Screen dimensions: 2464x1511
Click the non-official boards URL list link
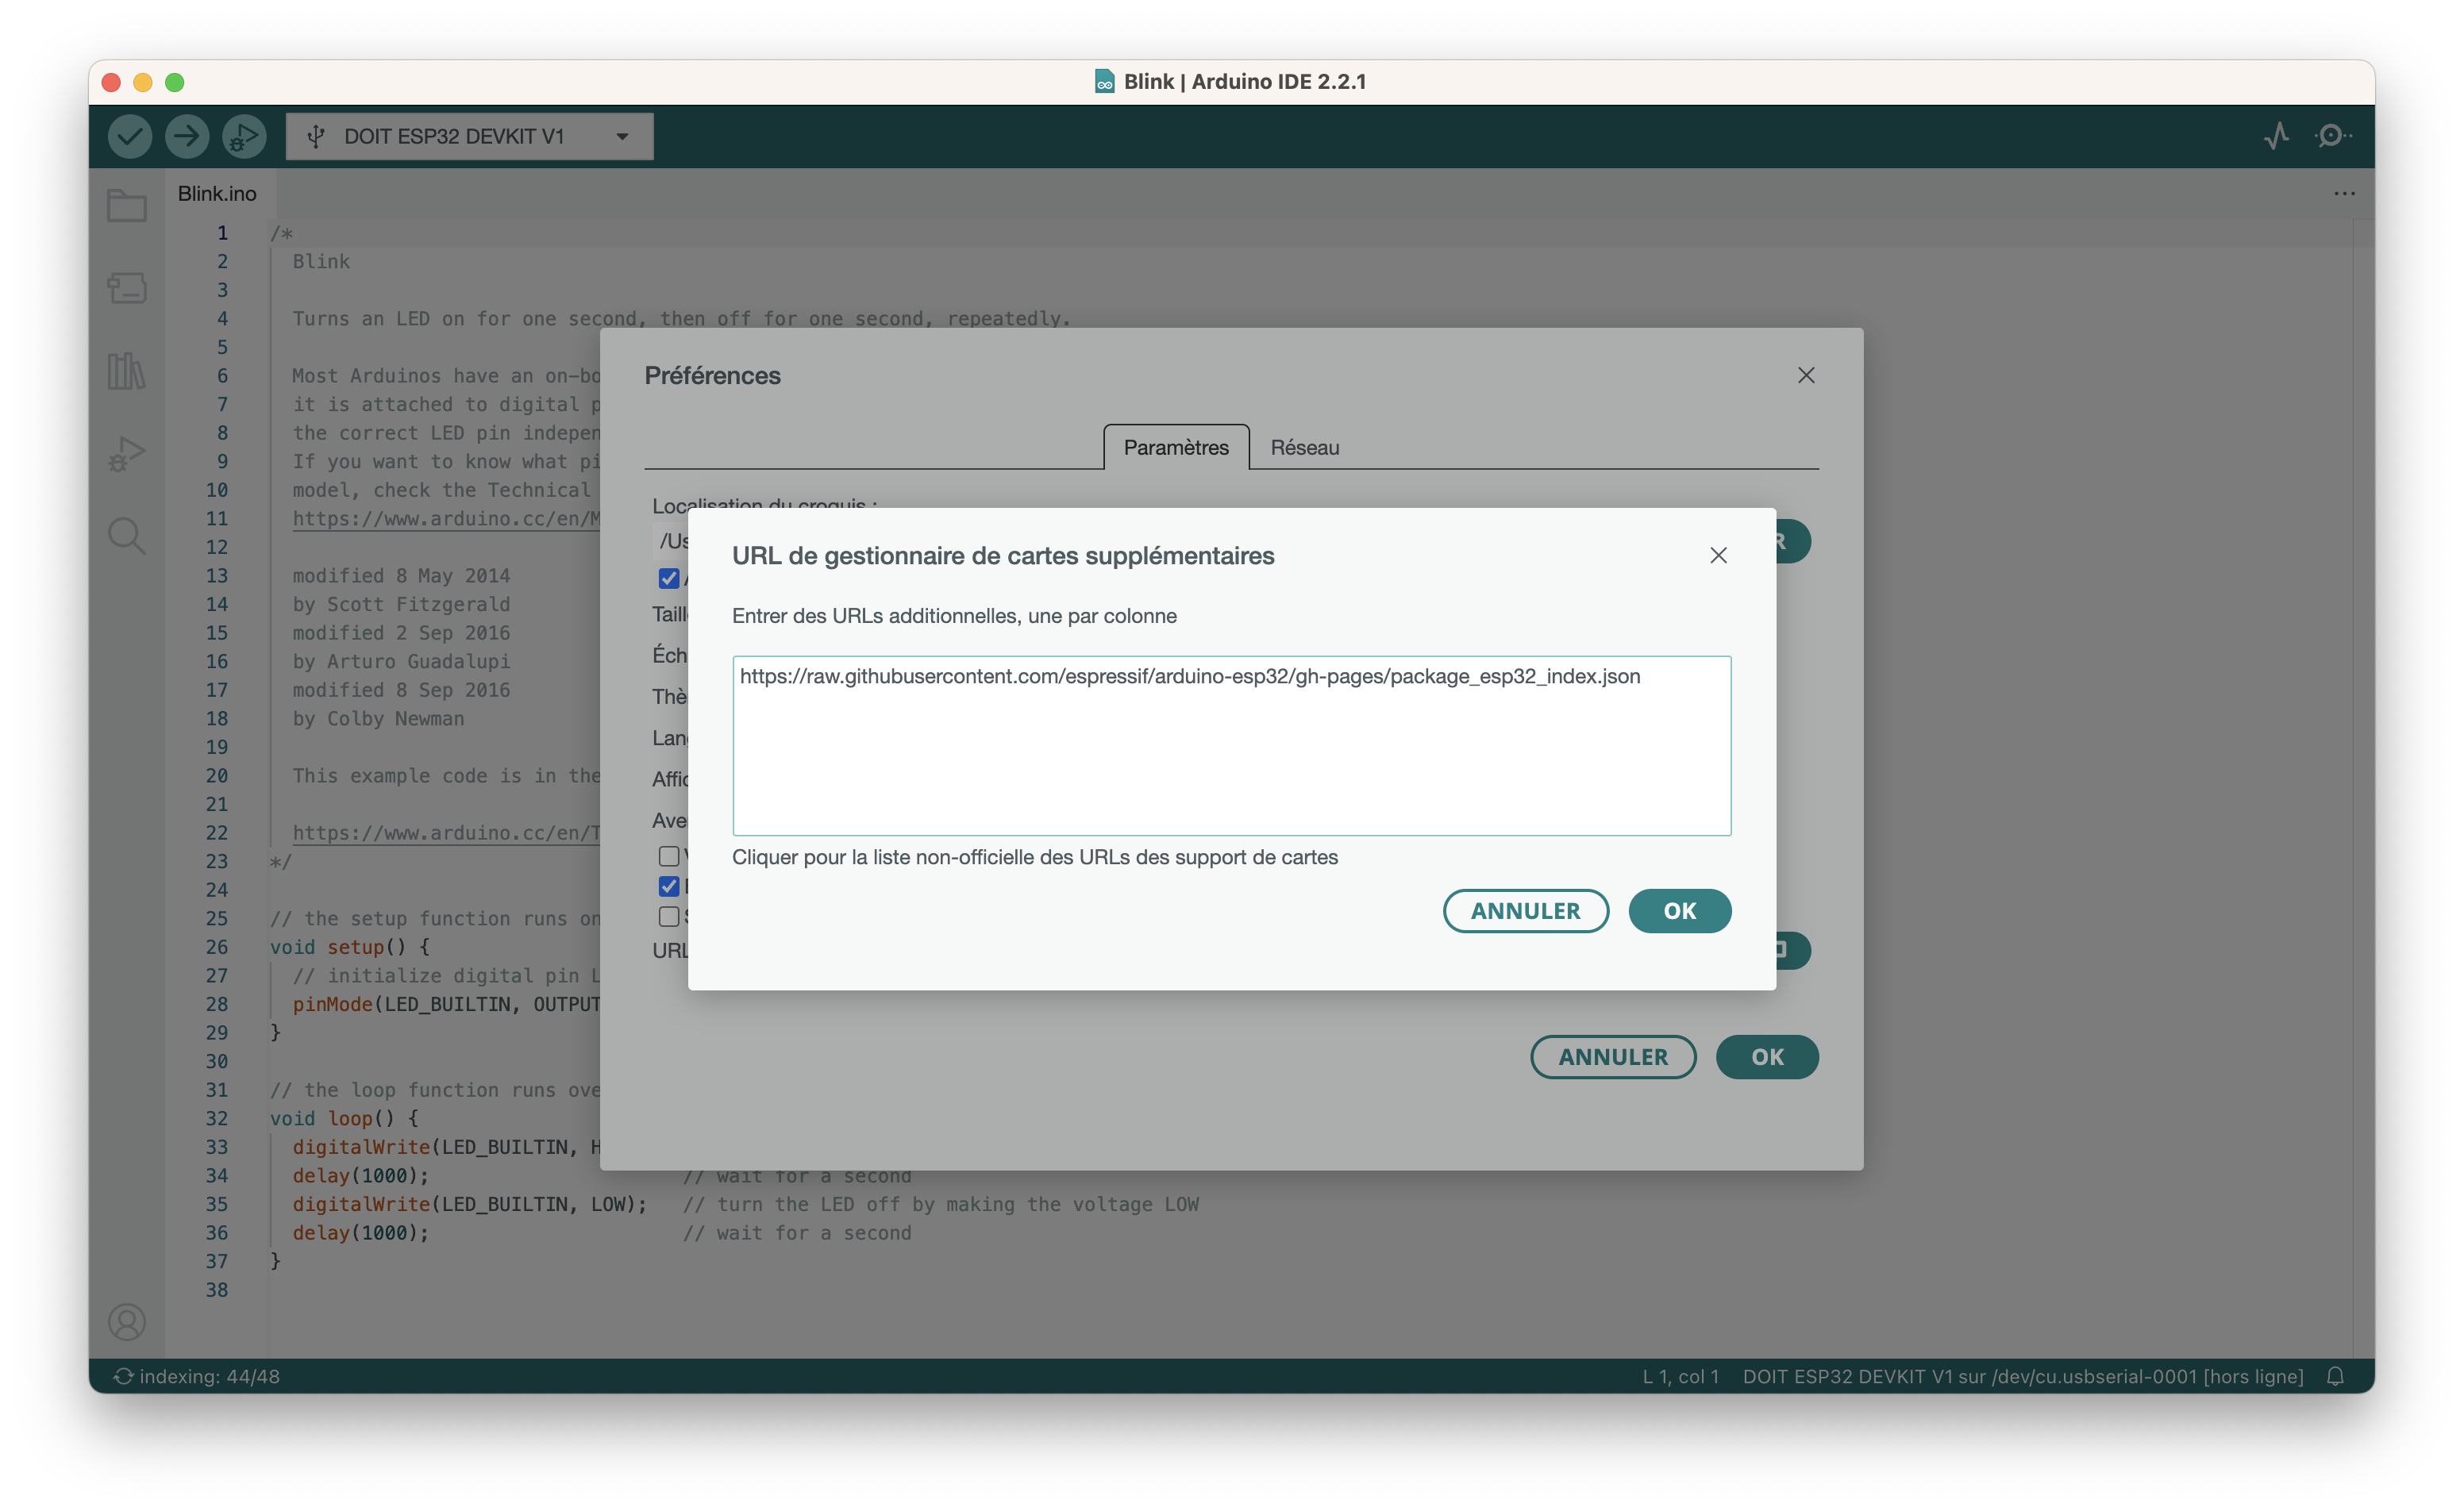(1034, 857)
